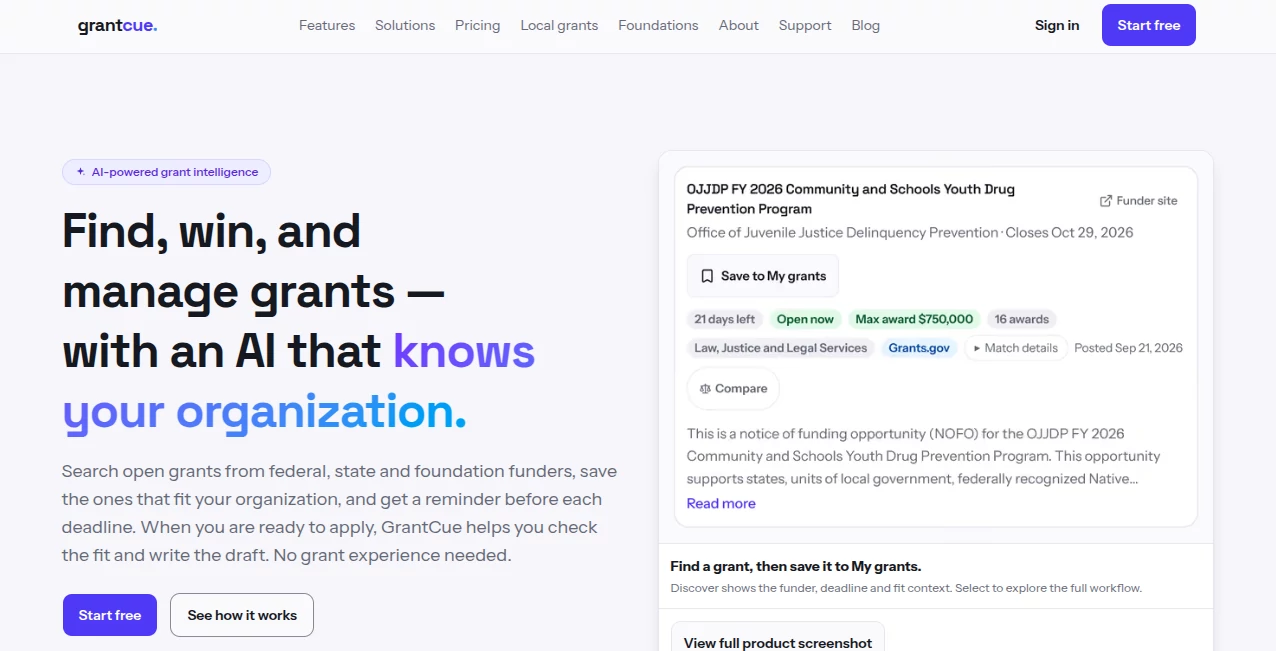1276x651 pixels.
Task: Click the sparkle icon in the AI-powered badge
Action: pyautogui.click(x=81, y=172)
